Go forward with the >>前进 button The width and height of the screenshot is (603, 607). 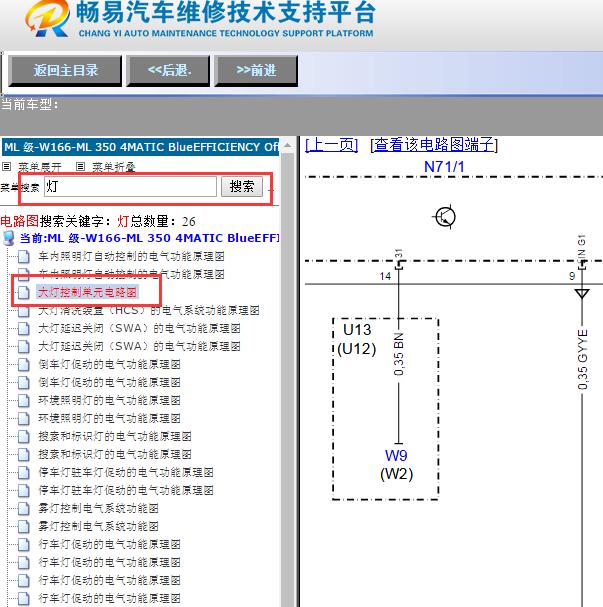[x=256, y=70]
